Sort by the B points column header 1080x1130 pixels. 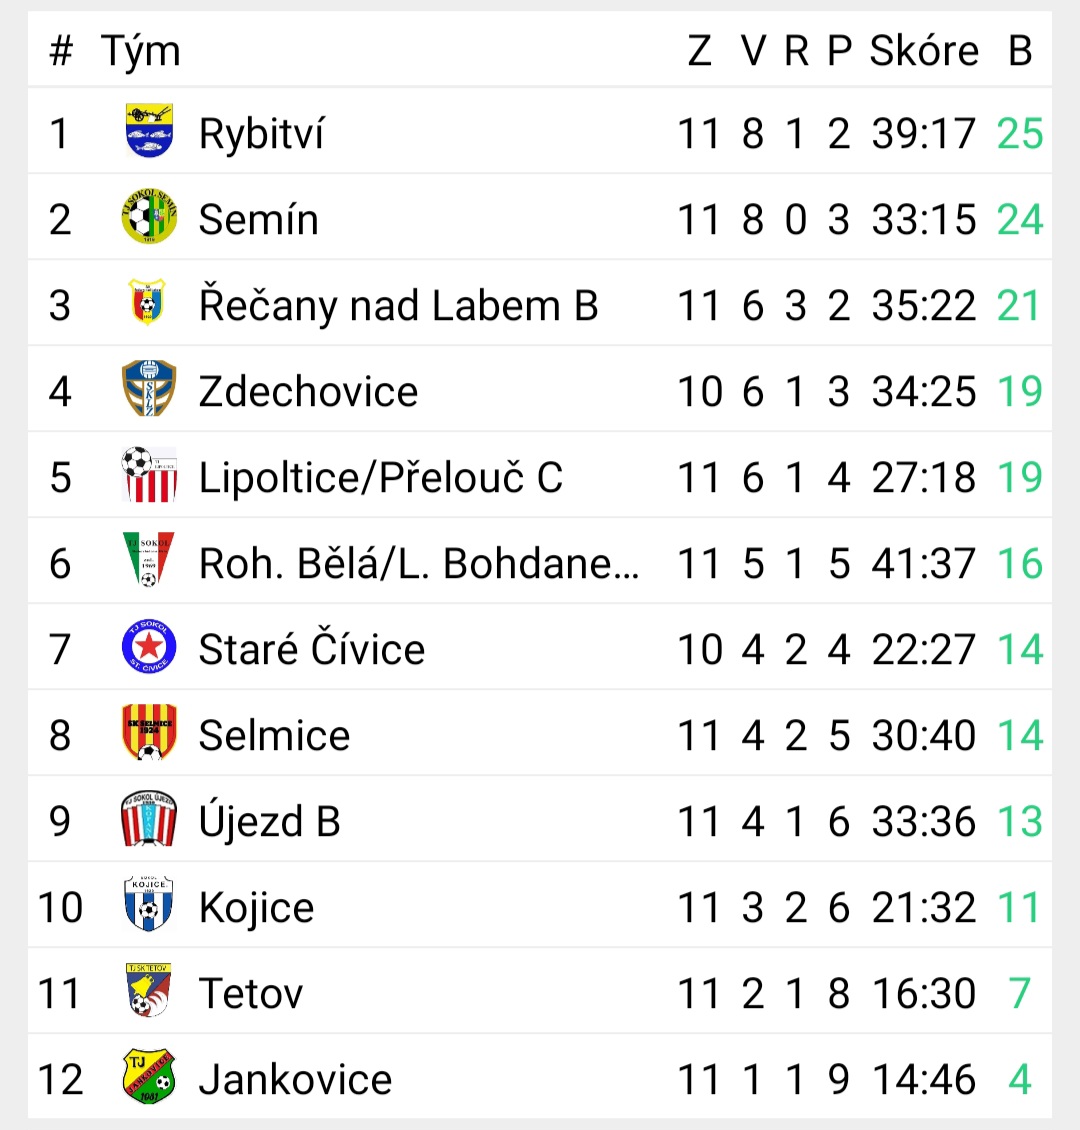(x=1020, y=51)
